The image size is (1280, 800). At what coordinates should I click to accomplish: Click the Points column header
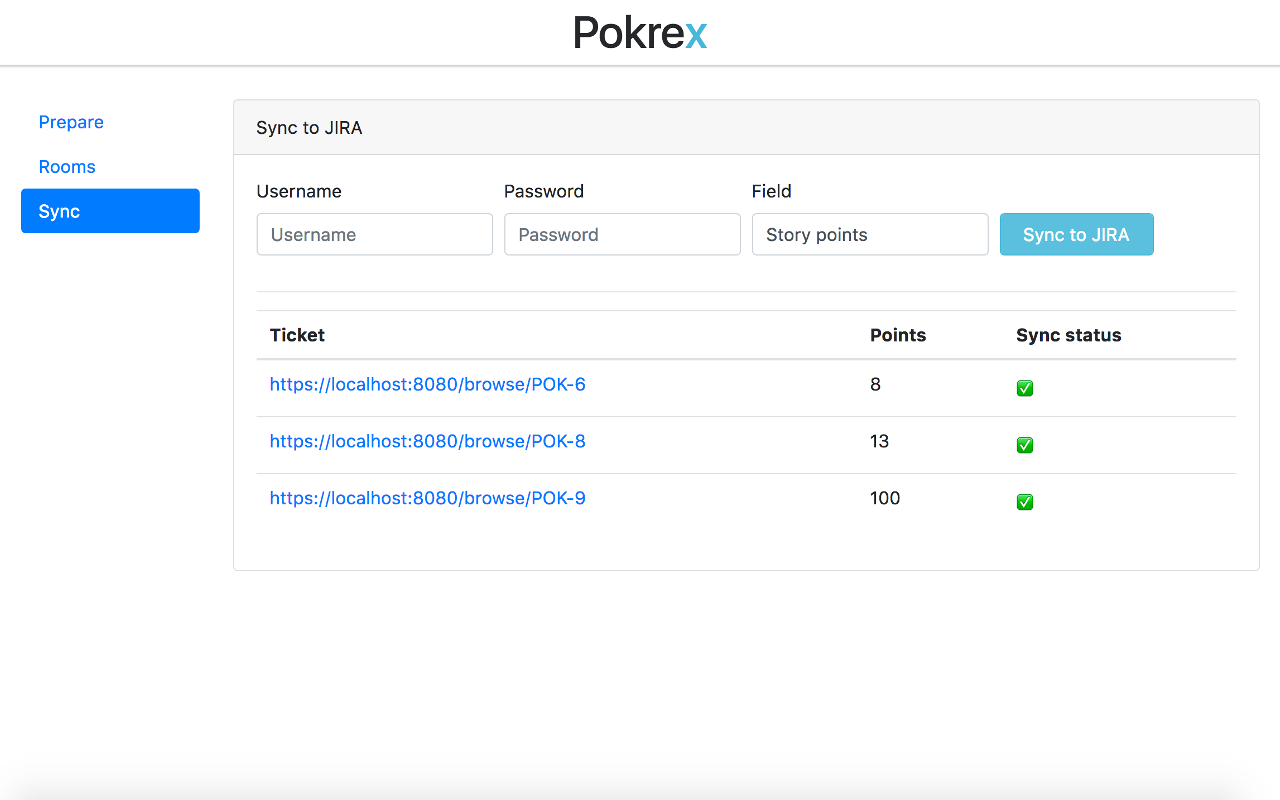coord(898,335)
